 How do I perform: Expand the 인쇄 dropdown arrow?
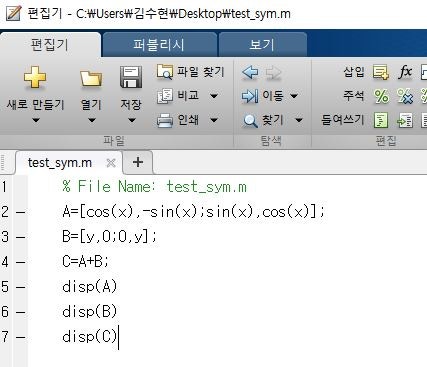pos(214,120)
